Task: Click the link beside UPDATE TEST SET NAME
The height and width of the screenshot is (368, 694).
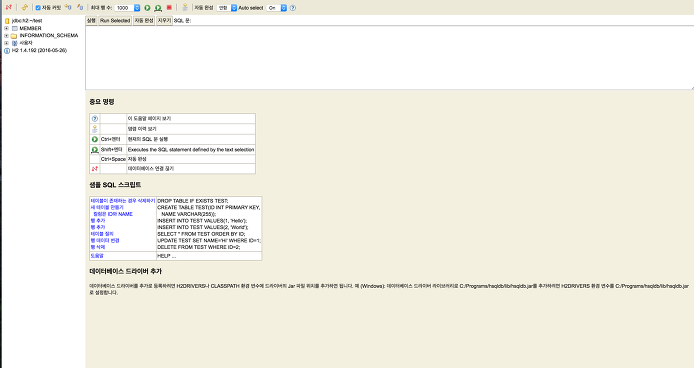Action: (x=105, y=240)
